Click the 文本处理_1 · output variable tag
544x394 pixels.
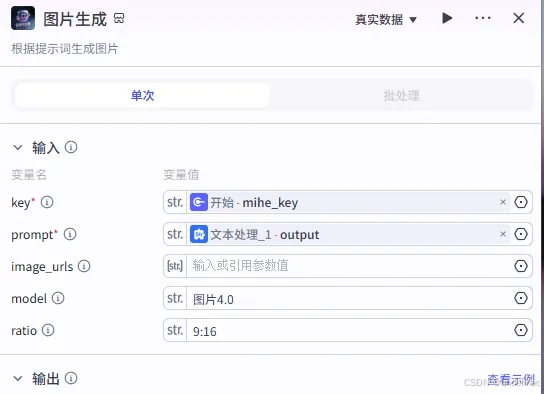pos(350,234)
